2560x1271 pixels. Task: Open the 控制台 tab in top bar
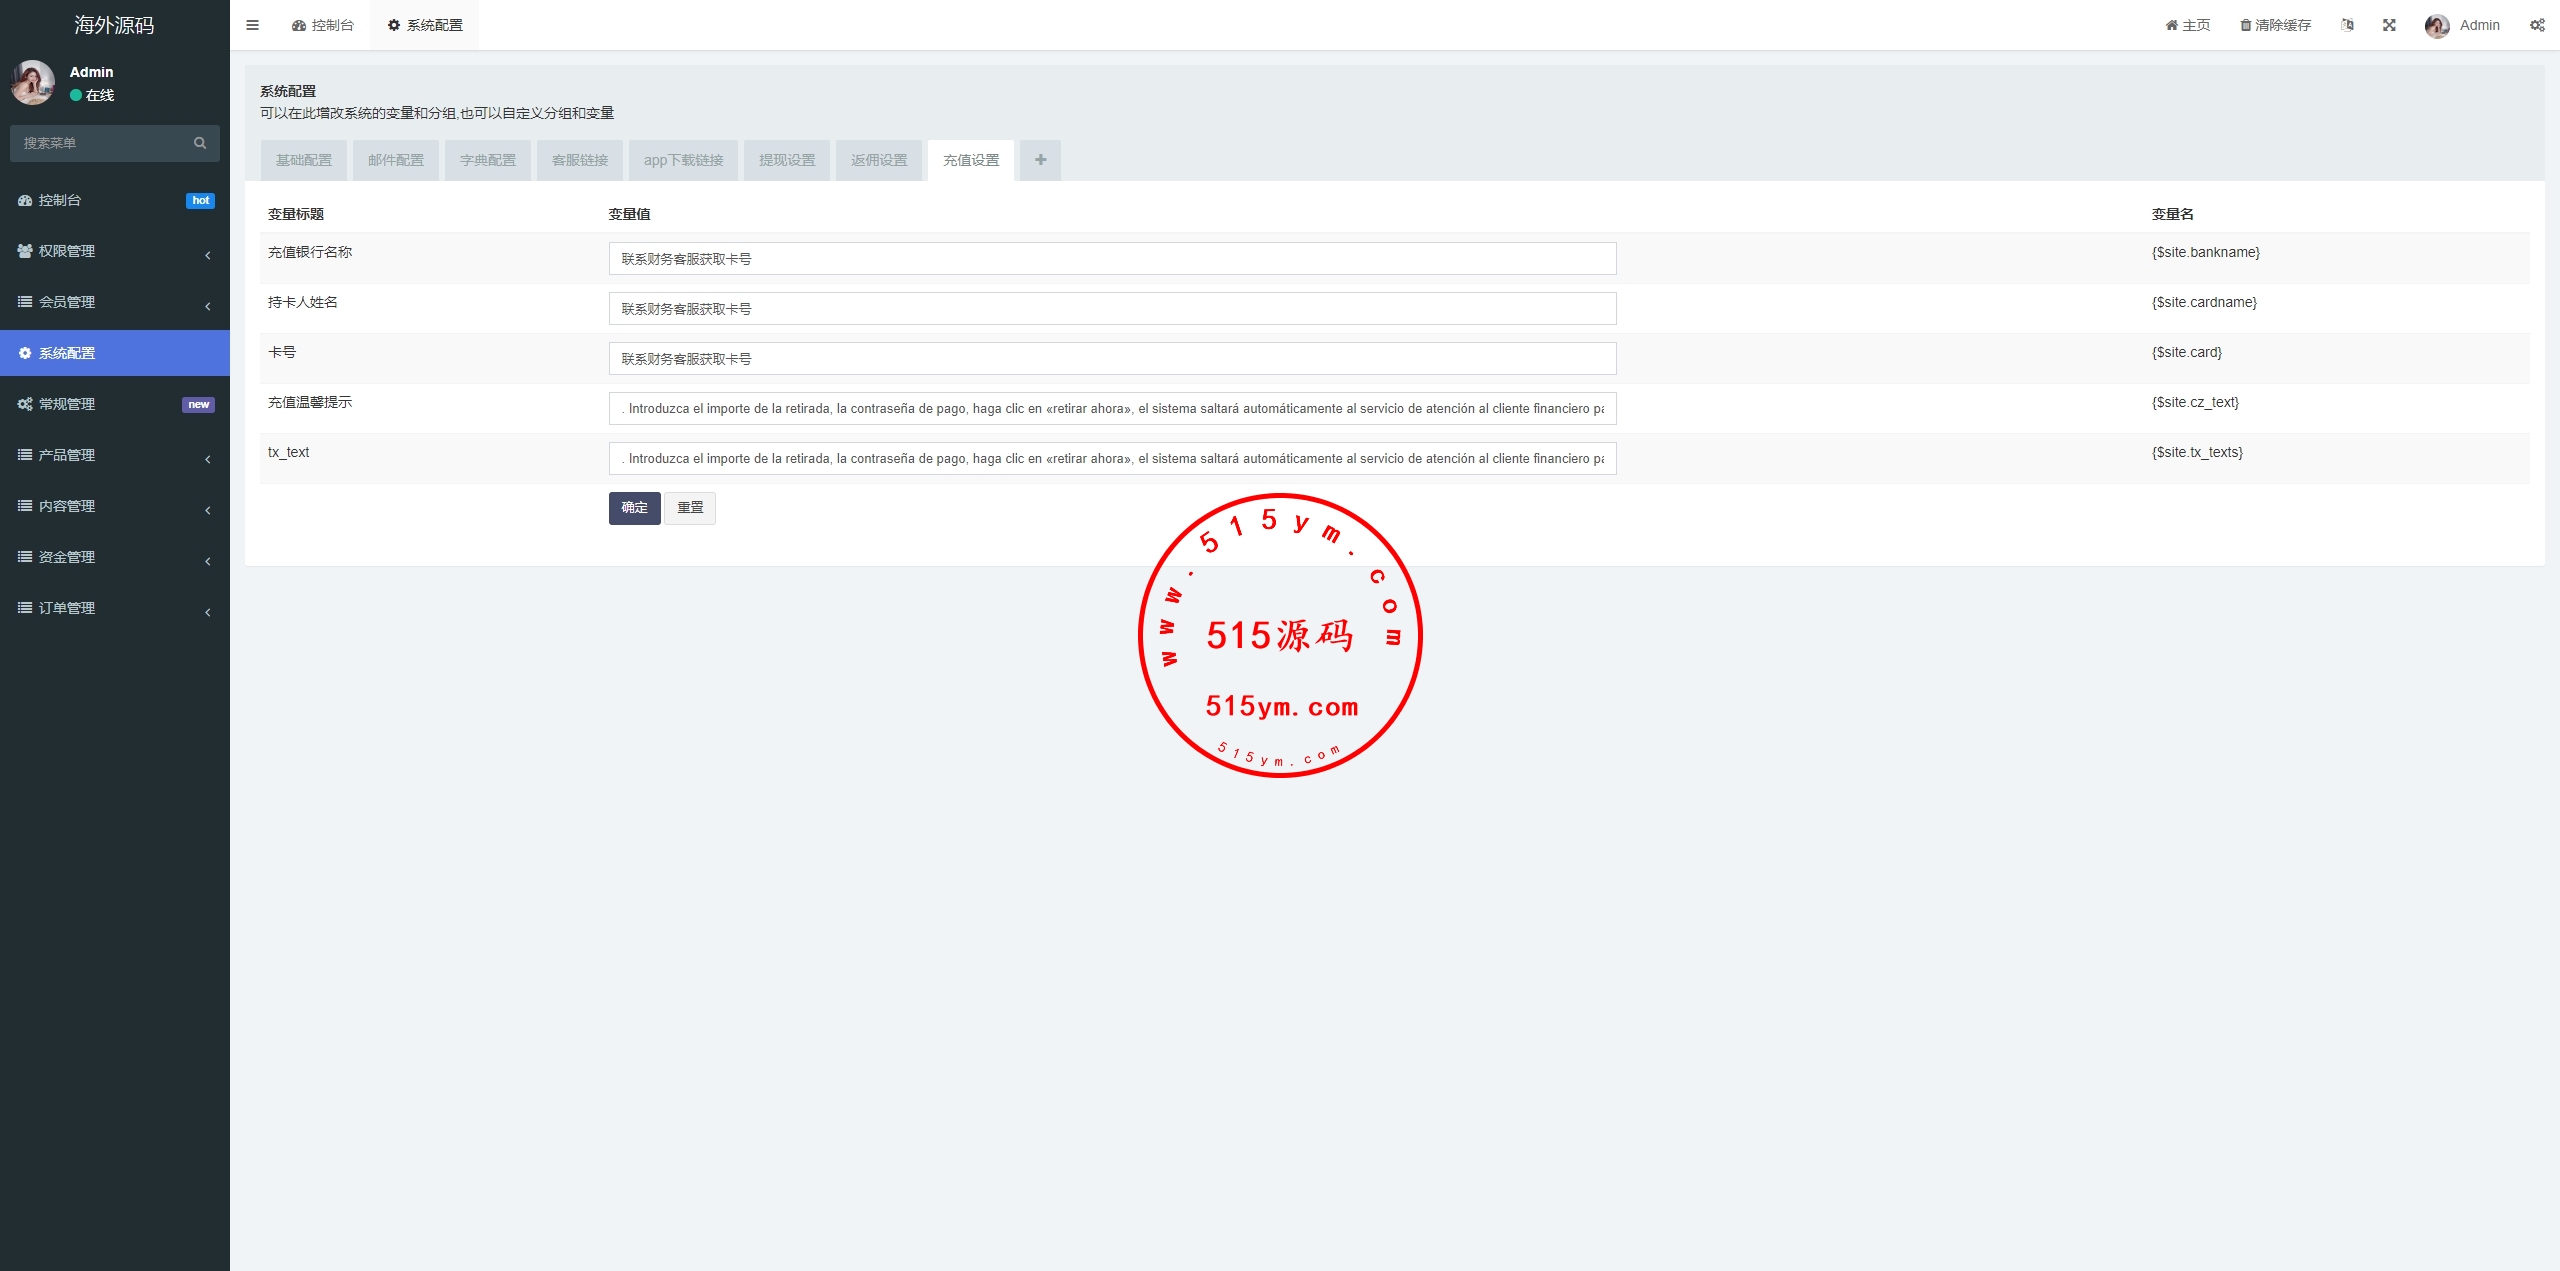(x=322, y=25)
